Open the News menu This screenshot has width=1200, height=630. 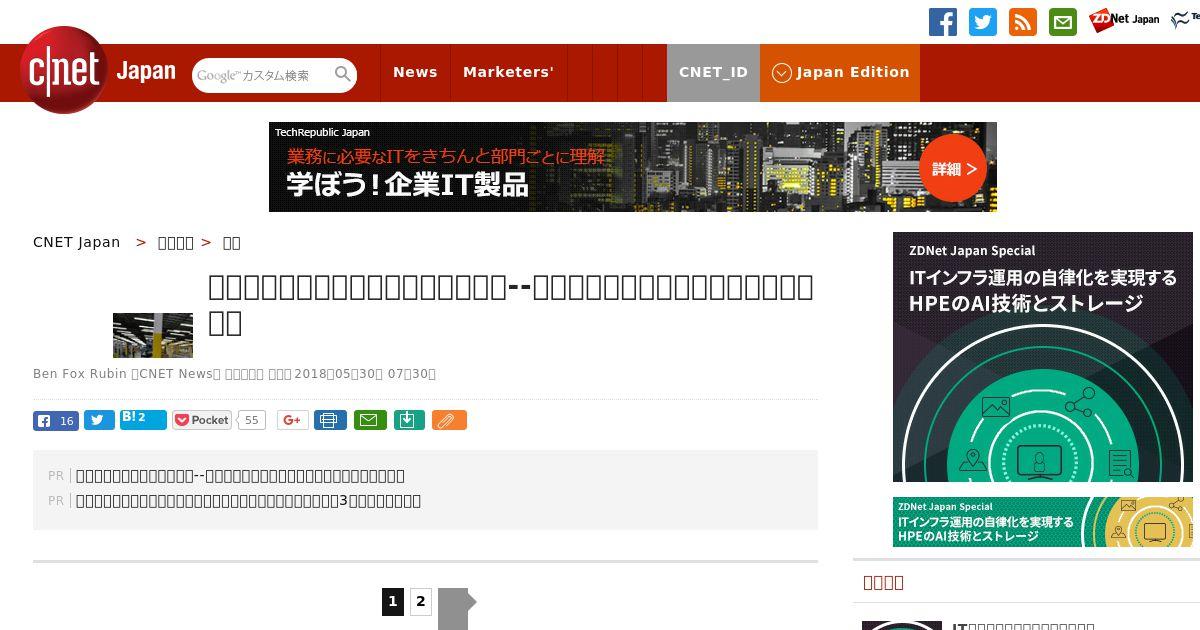(x=415, y=72)
